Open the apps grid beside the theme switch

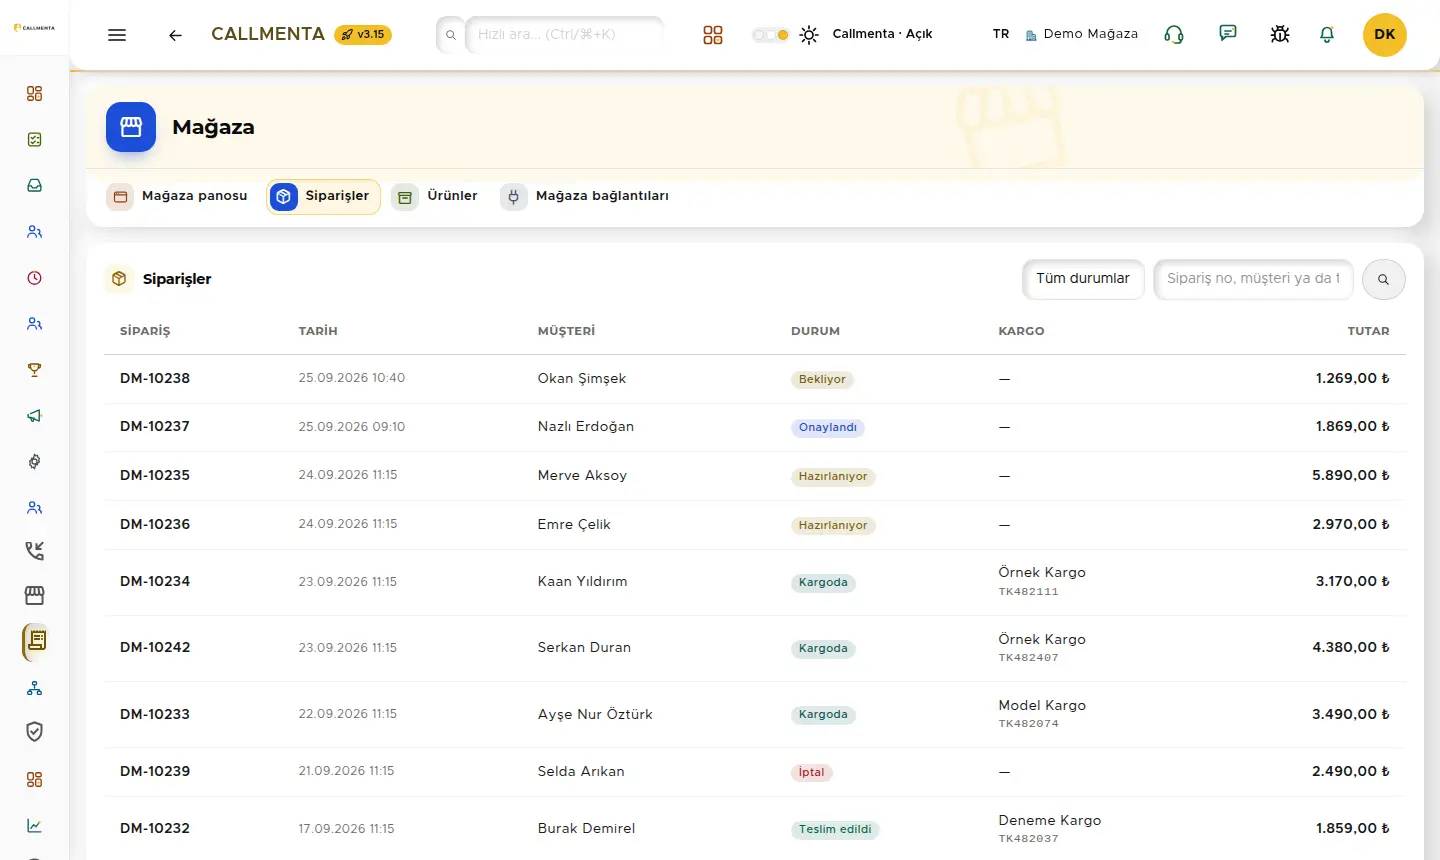713,35
